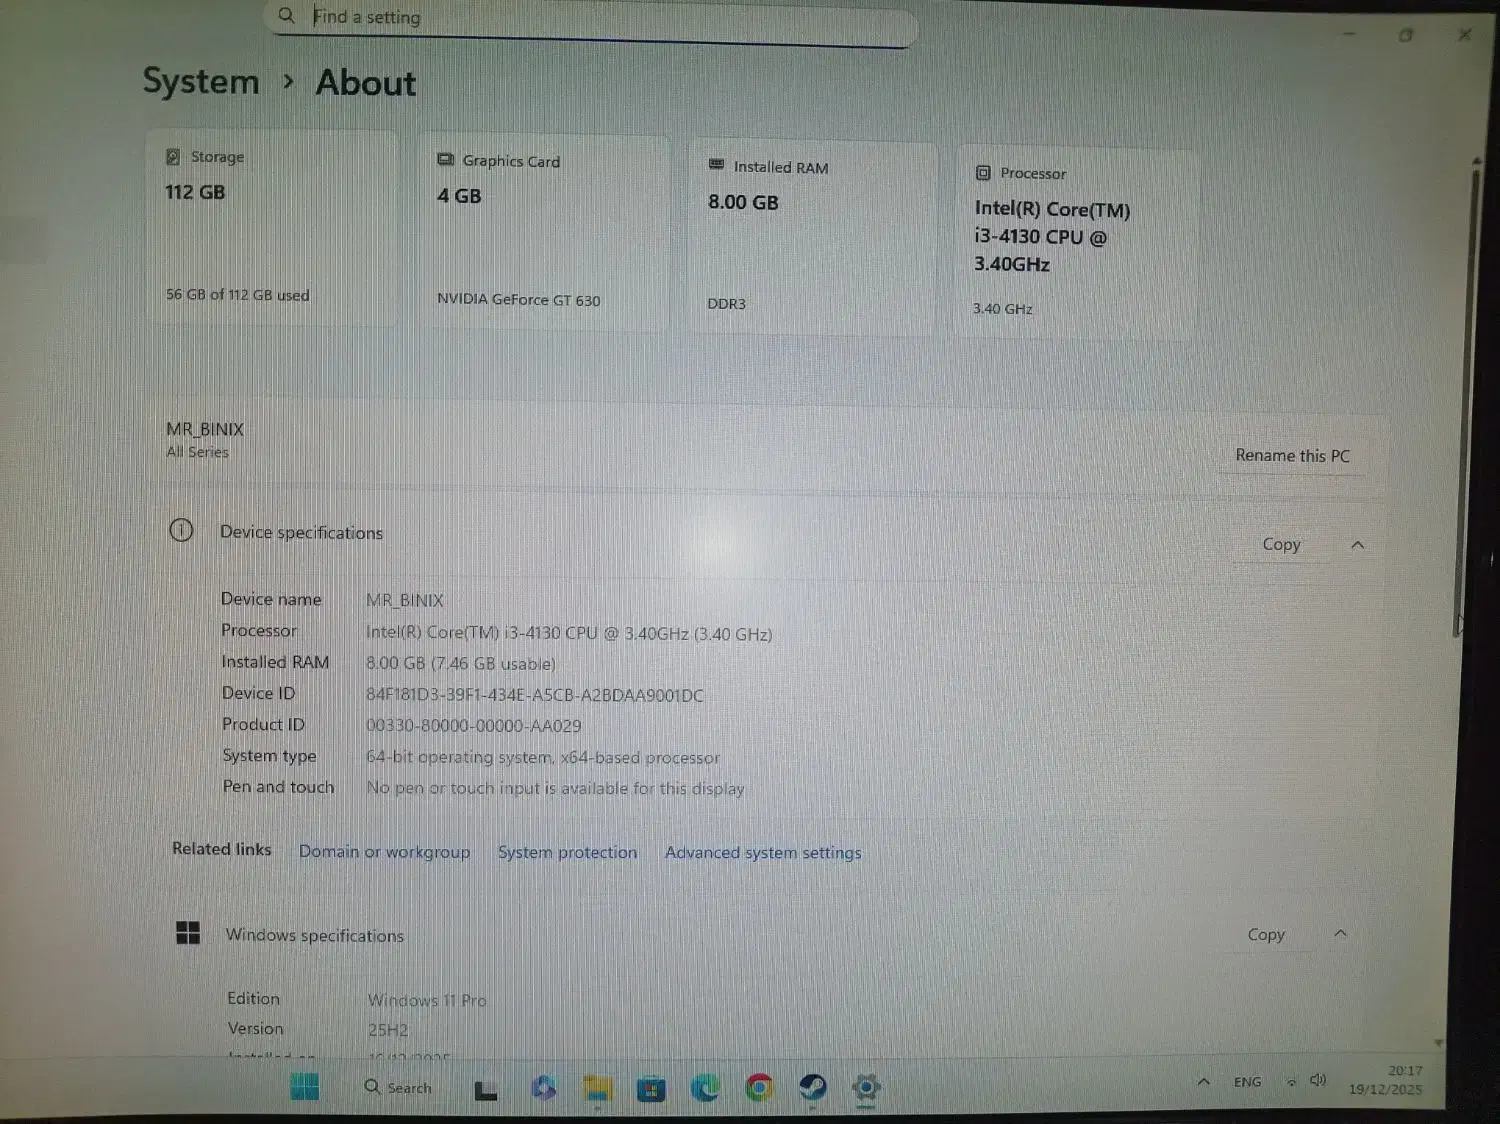This screenshot has width=1500, height=1124.
Task: Click the search magnifier icon in Settings
Action: [287, 15]
